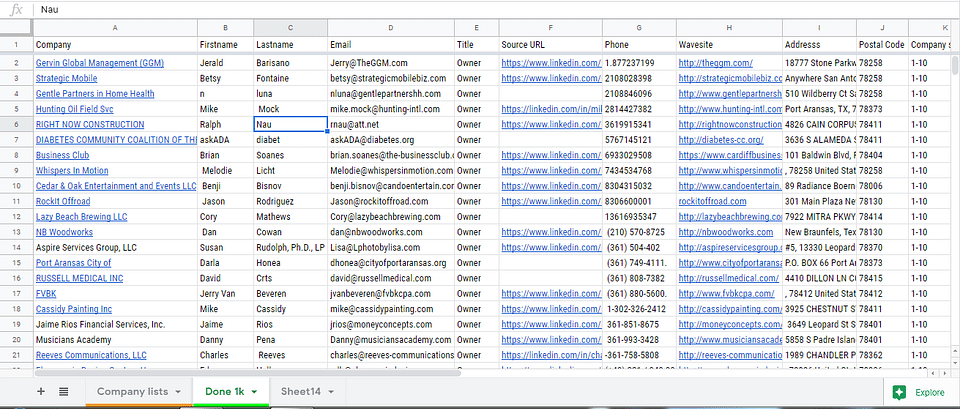This screenshot has height=409, width=960.
Task: Click the select-all corner box
Action: tap(16, 28)
